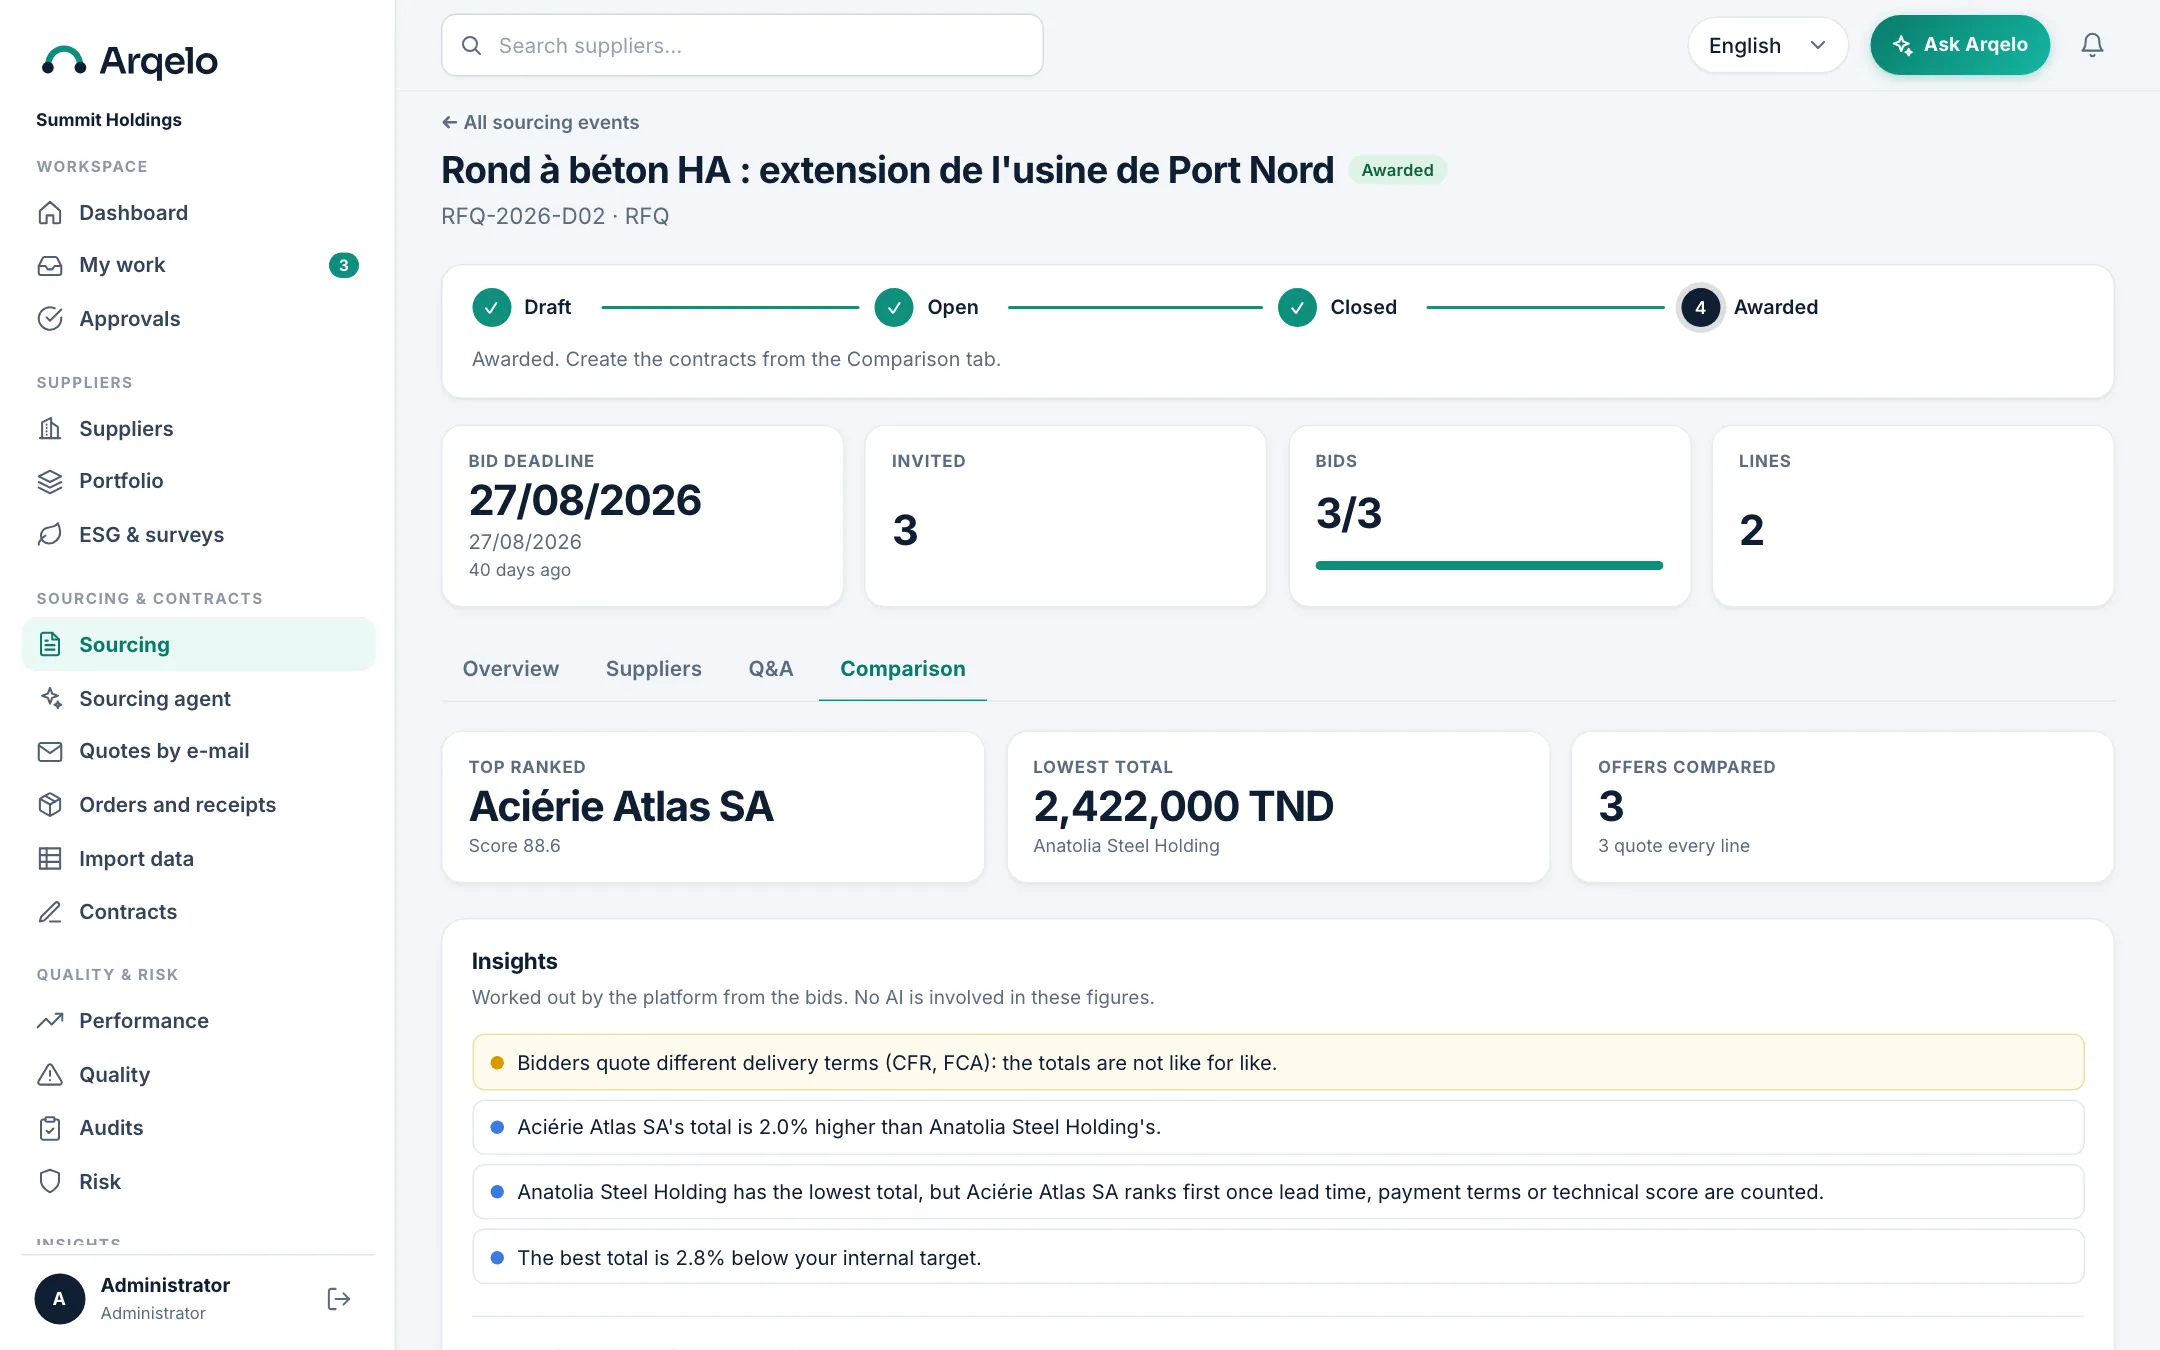Viewport: 2160px width, 1350px height.
Task: Click the Audits clipboard icon
Action: (50, 1128)
